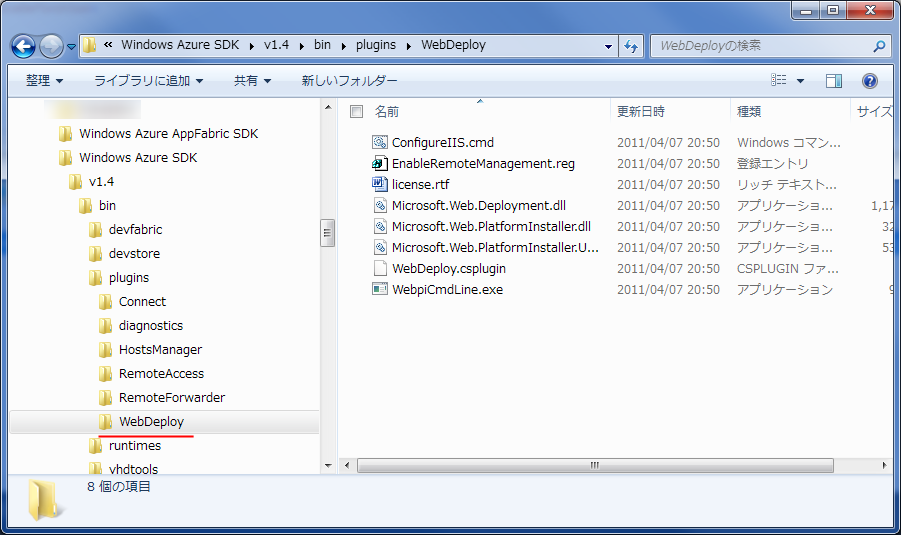This screenshot has height=535, width=901.
Task: Click the file list horizontal scrollbar thumb
Action: click(595, 465)
